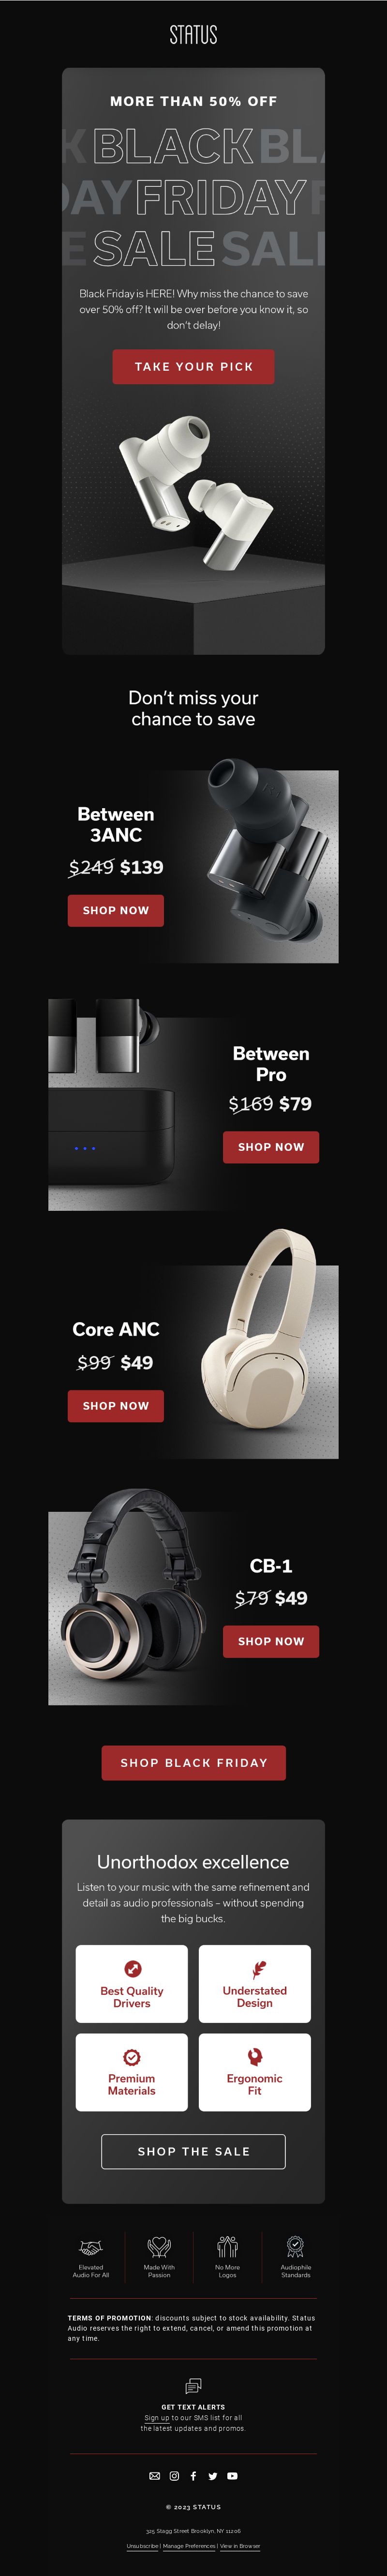The image size is (387, 2576).
Task: Shop Now for Between 3ANC earbuds
Action: click(x=116, y=910)
